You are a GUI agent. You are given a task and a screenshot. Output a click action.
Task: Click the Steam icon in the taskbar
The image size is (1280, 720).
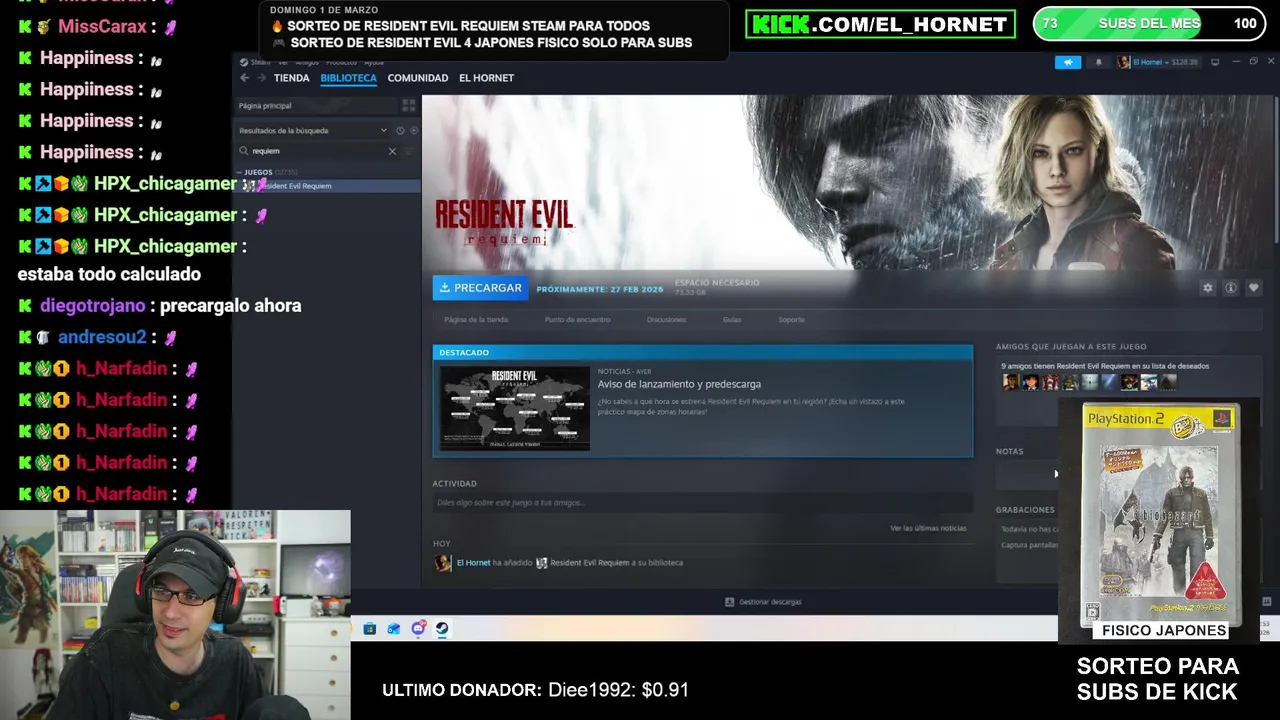coord(442,629)
